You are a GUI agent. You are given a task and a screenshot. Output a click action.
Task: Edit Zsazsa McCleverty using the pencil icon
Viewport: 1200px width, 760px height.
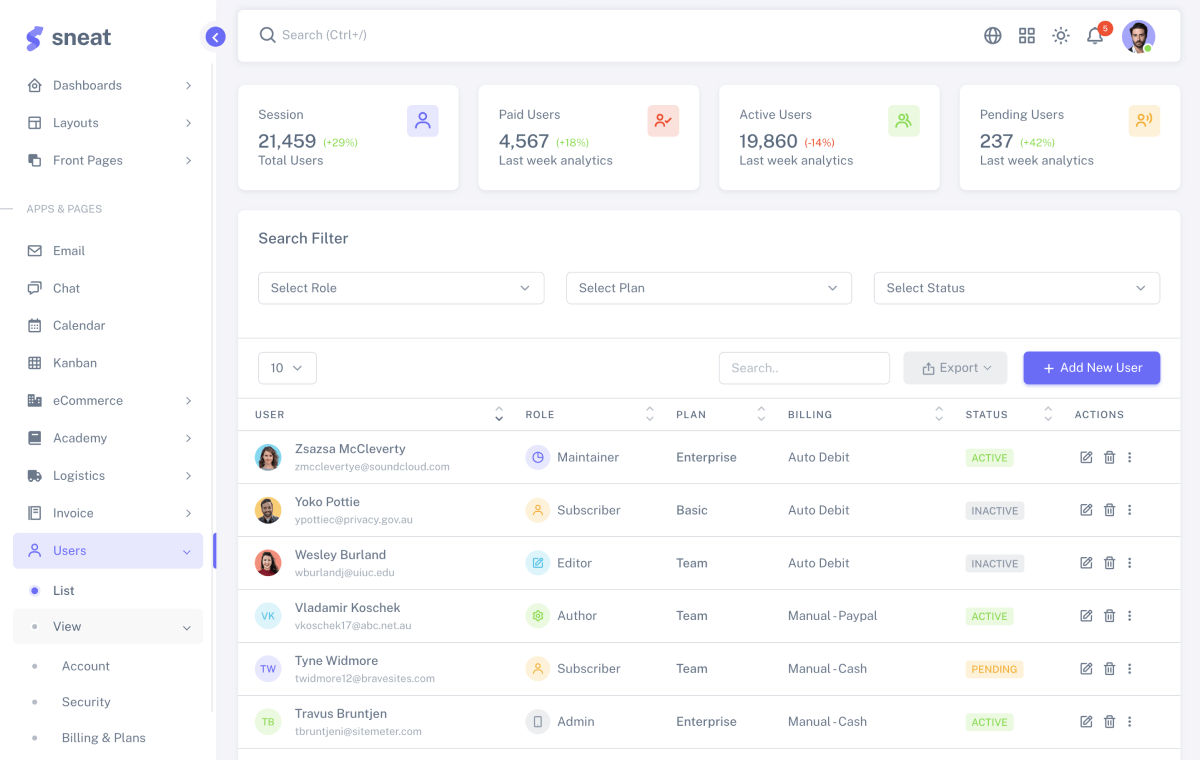coord(1086,457)
